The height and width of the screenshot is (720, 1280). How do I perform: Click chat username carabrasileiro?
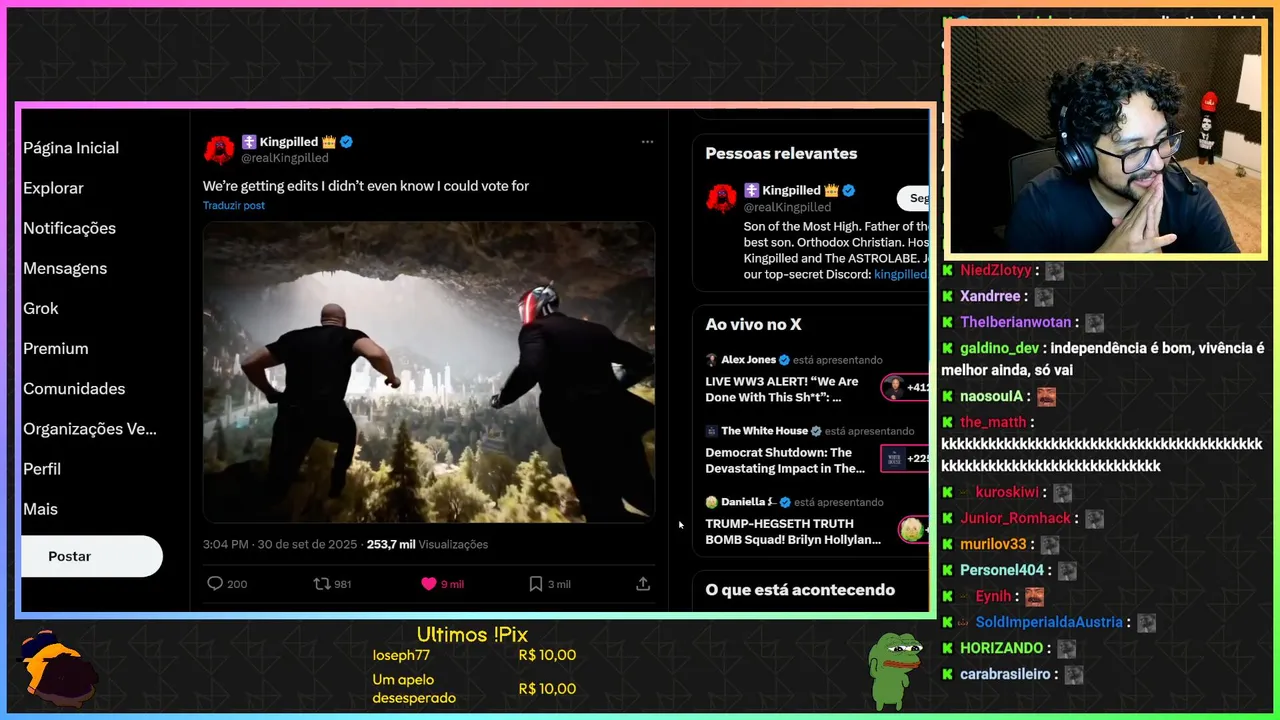tap(1005, 674)
